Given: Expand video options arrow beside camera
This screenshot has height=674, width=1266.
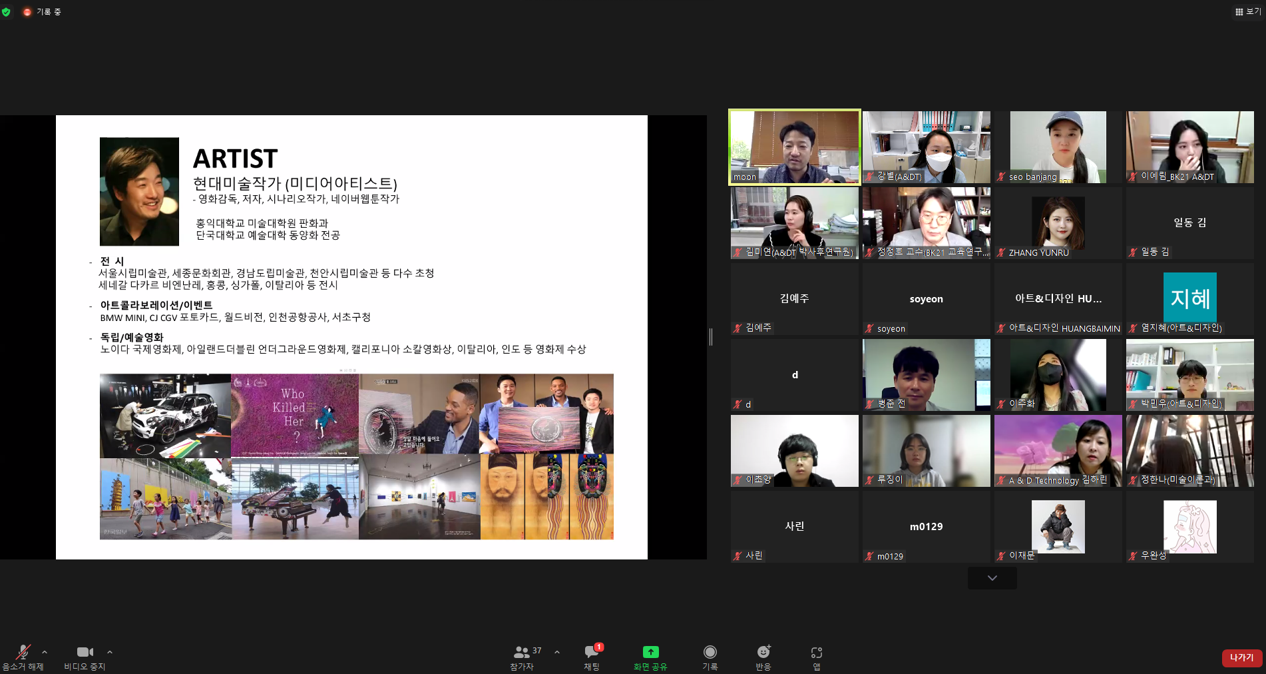Looking at the screenshot, I should pos(109,652).
